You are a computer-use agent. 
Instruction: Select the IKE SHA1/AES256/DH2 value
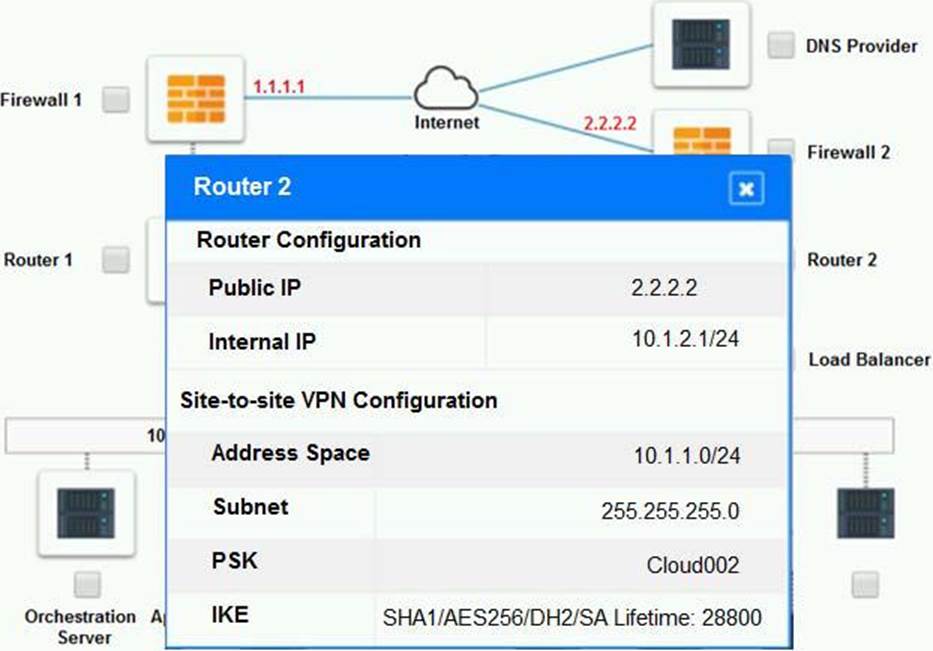[572, 618]
